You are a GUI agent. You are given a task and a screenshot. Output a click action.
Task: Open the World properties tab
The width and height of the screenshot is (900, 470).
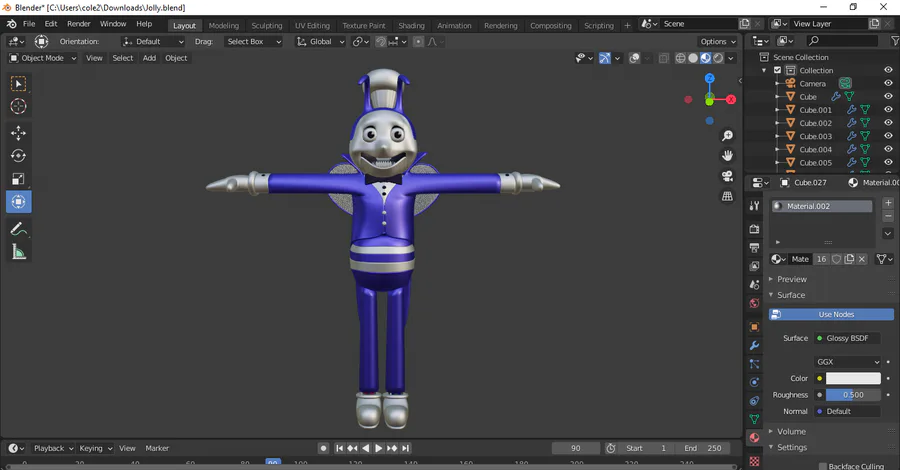754,303
